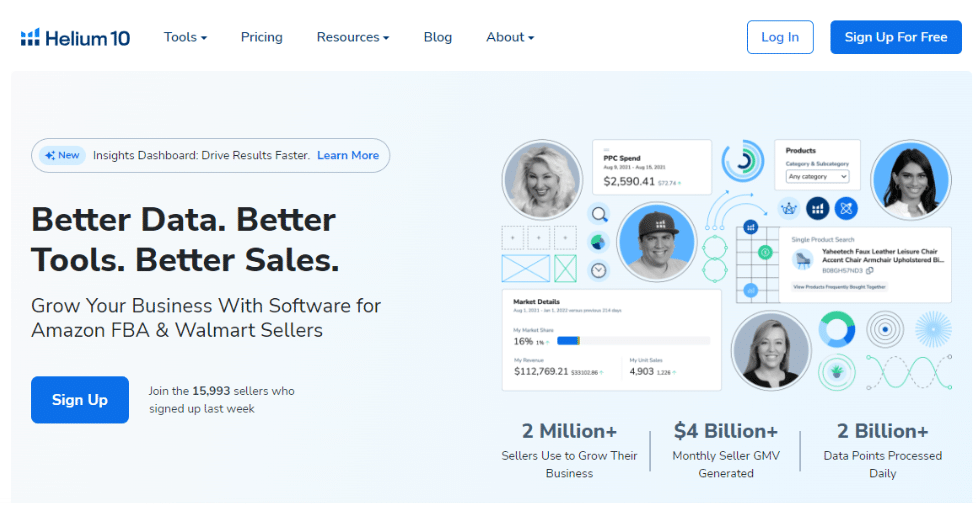Viewport: 976px width, 506px height.
Task: Open the Blog page
Action: tap(438, 37)
